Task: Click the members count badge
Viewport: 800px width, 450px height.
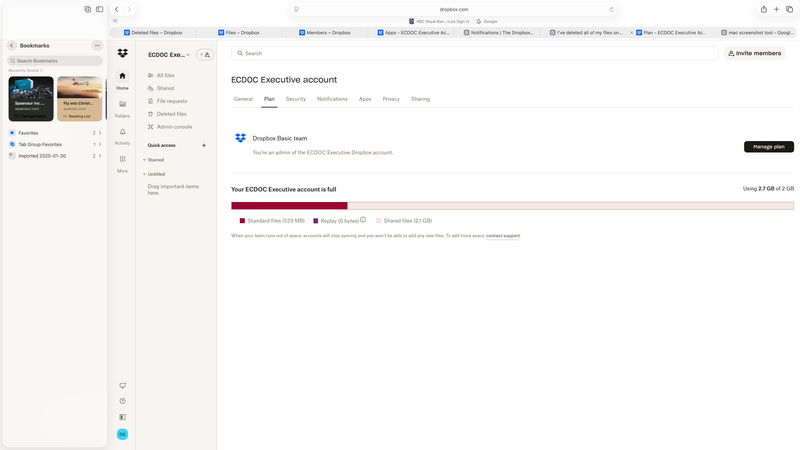Action: click(x=205, y=55)
